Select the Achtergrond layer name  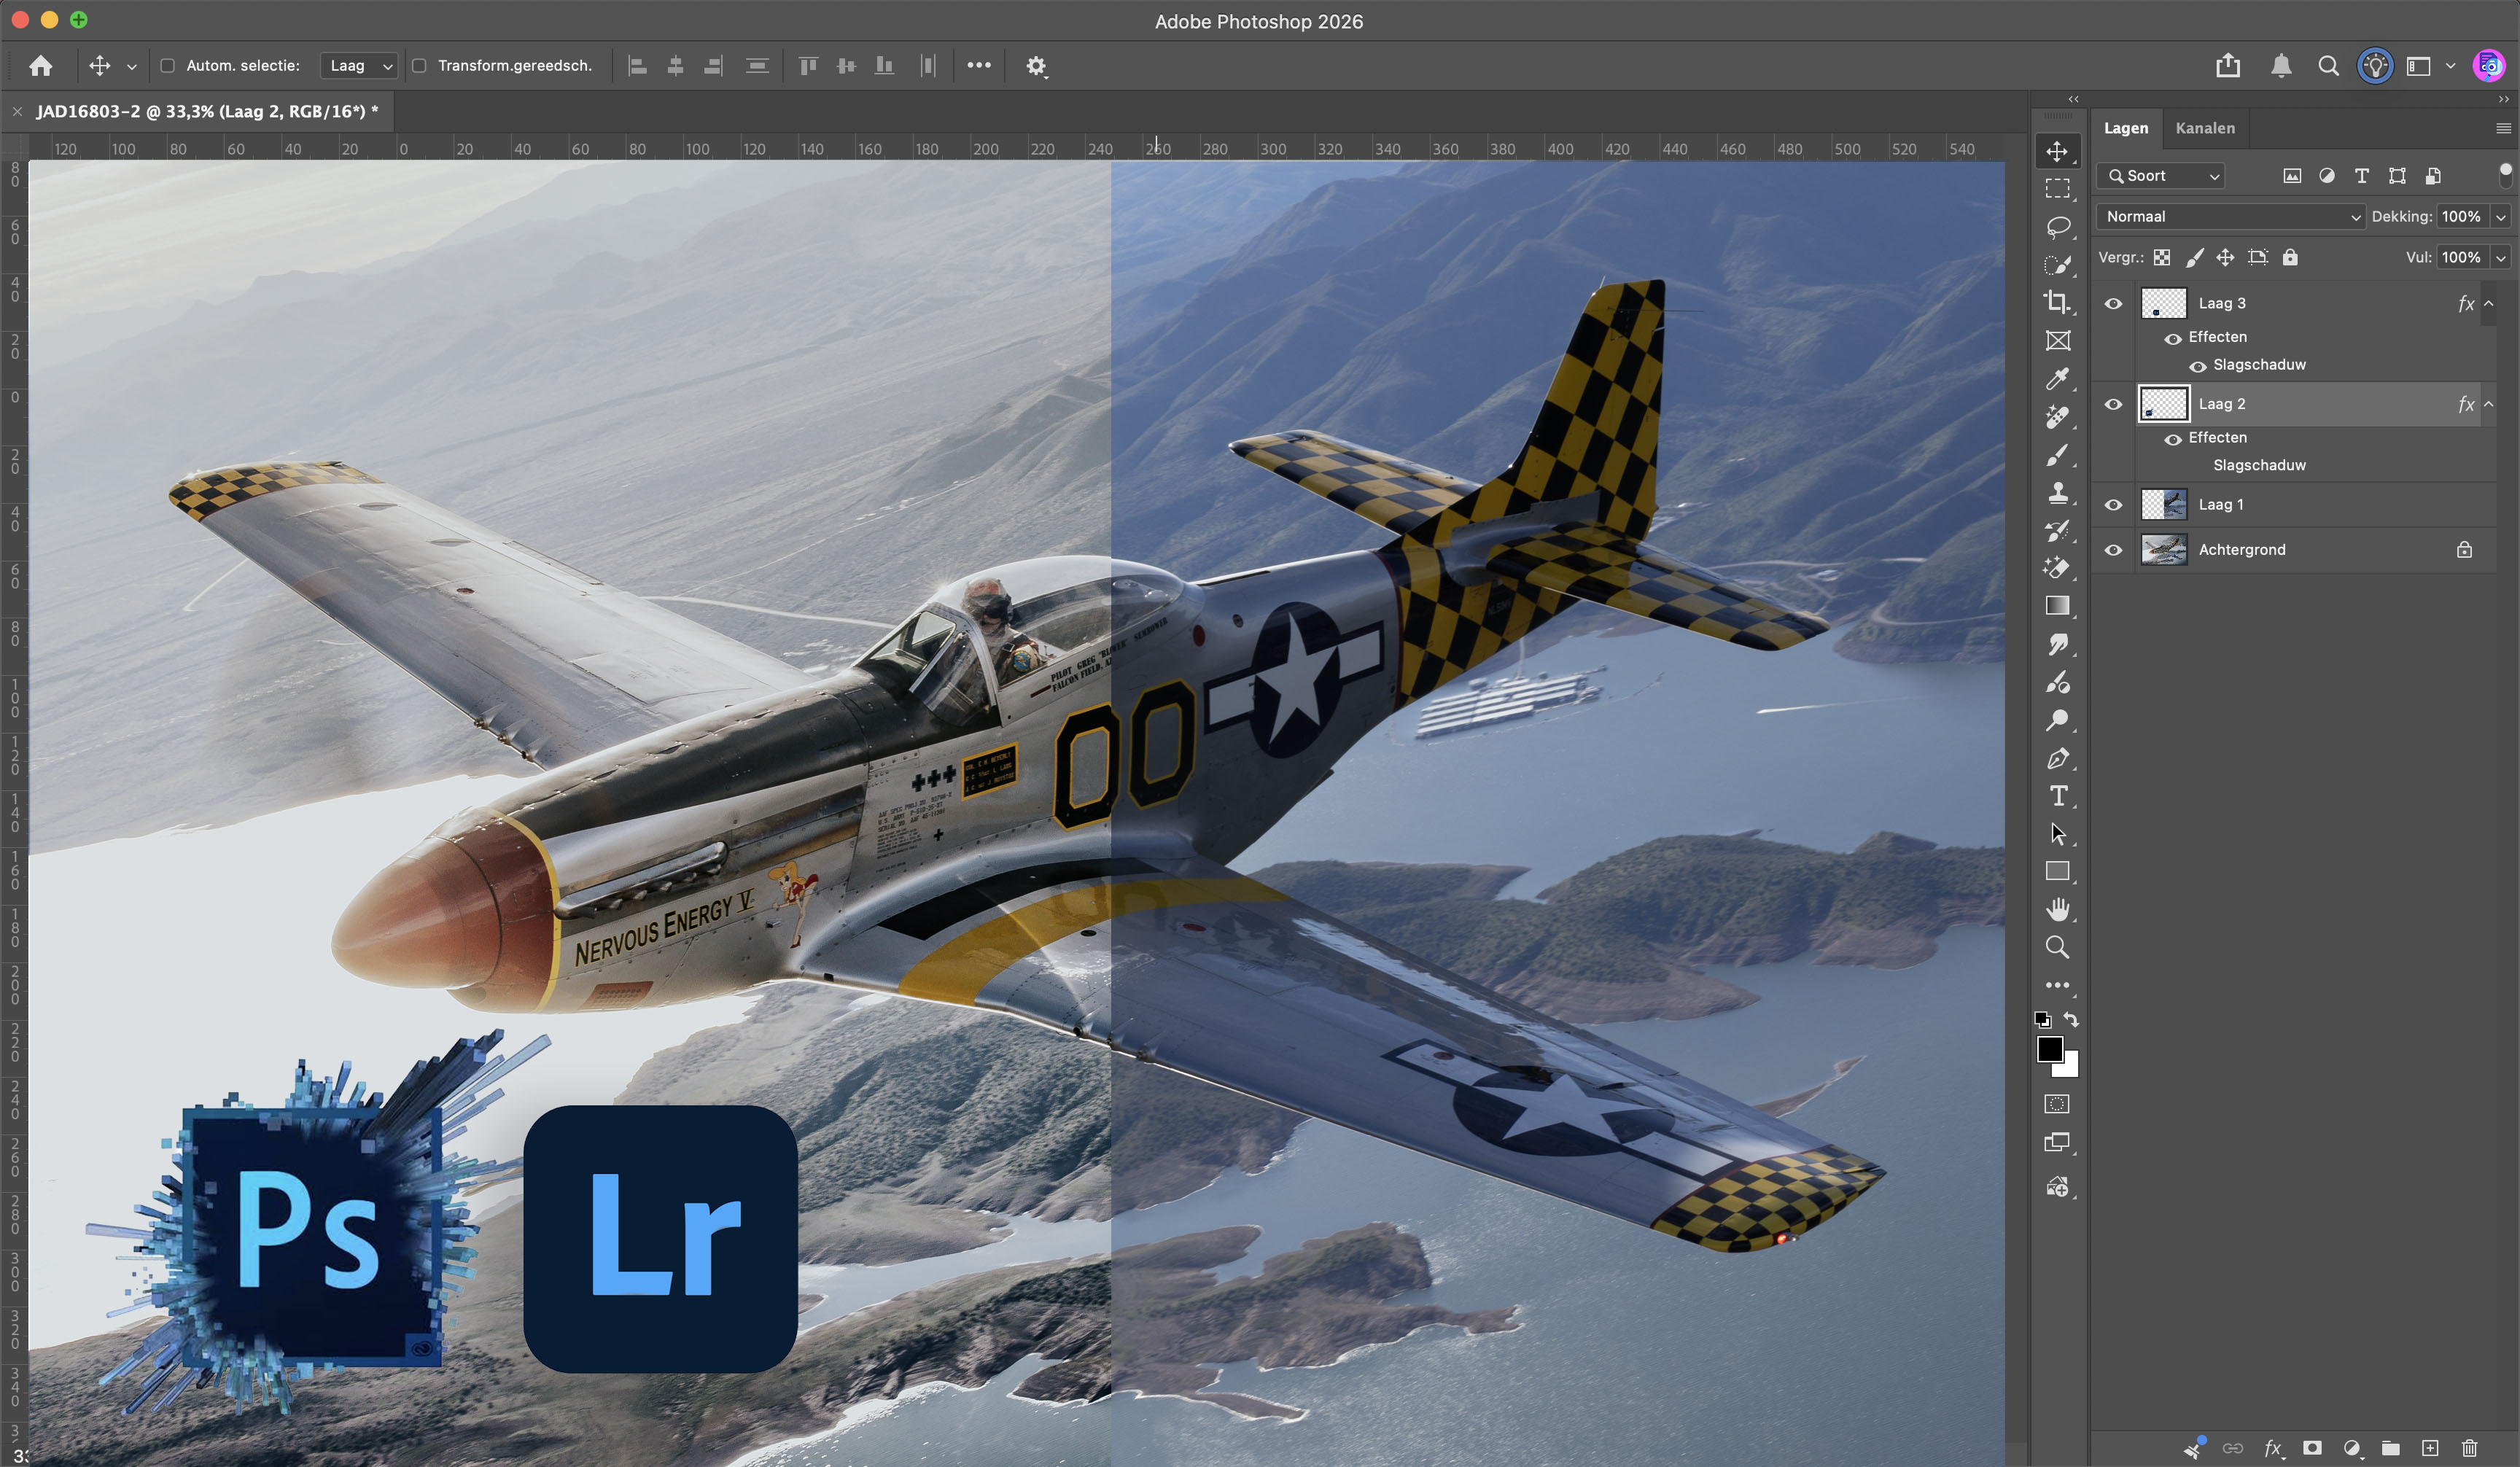[x=2242, y=550]
